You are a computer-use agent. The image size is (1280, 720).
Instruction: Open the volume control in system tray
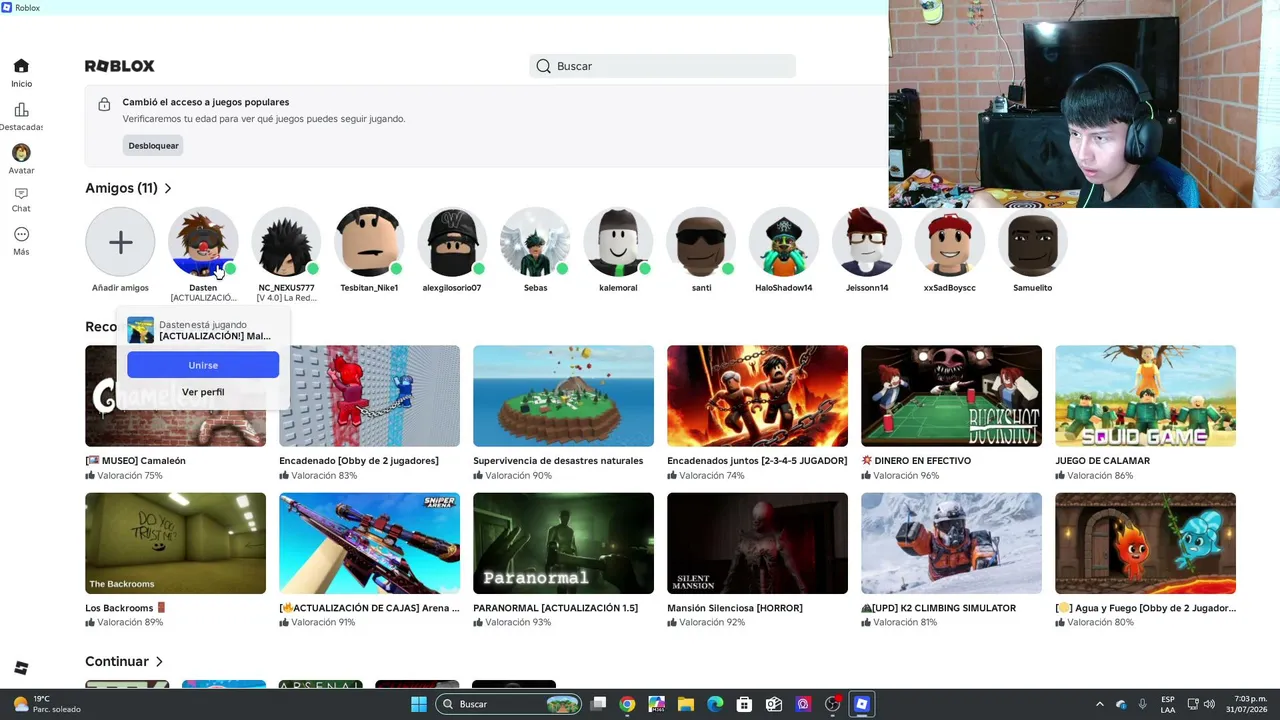[x=1209, y=704]
